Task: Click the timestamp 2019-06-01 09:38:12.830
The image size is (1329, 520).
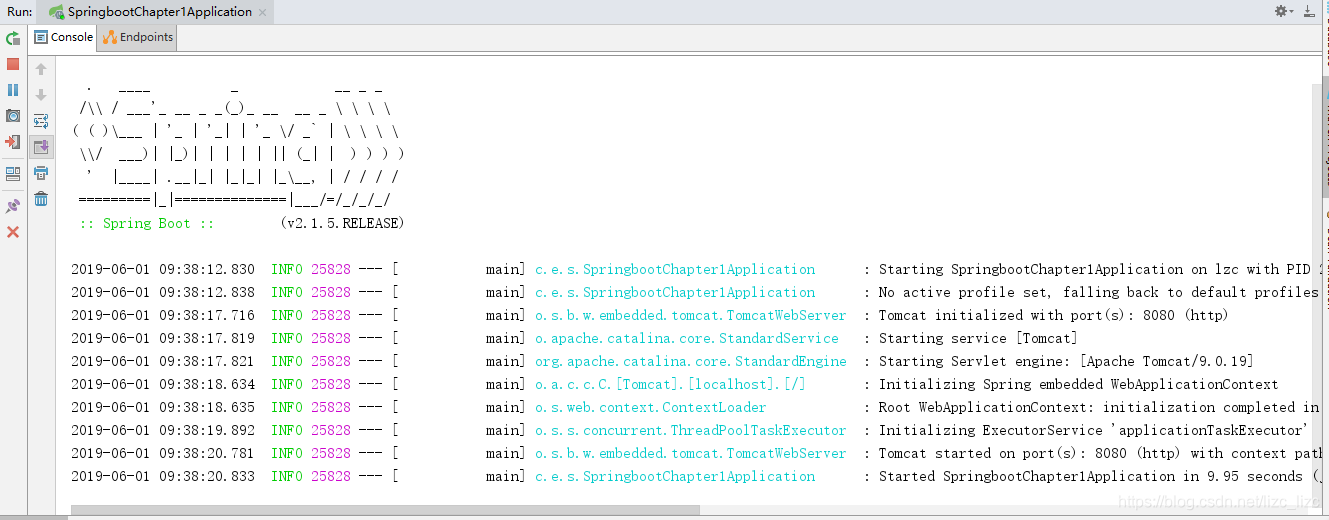Action: (x=163, y=269)
